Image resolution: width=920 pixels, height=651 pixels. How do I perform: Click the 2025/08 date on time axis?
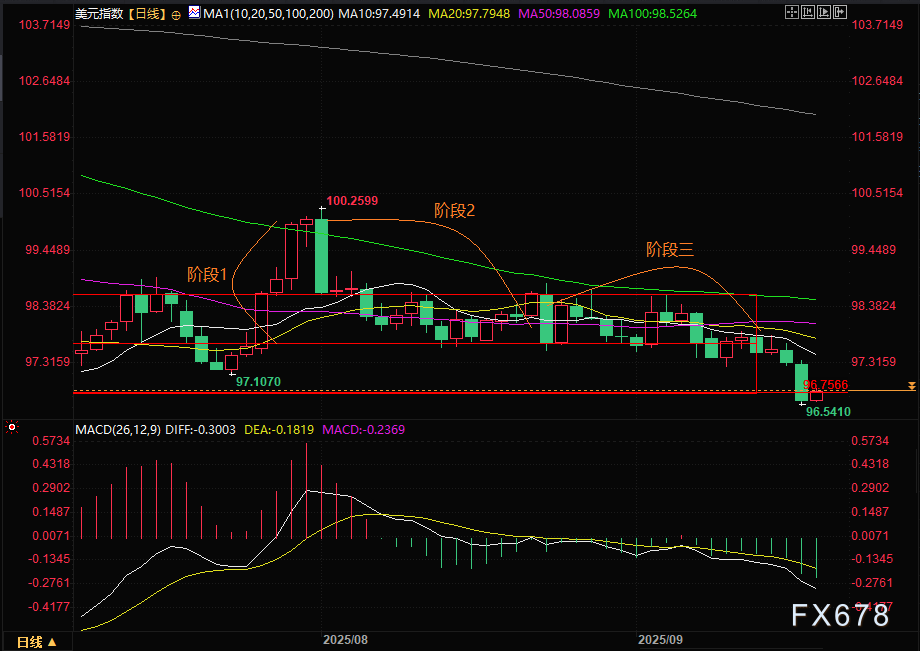pos(345,638)
